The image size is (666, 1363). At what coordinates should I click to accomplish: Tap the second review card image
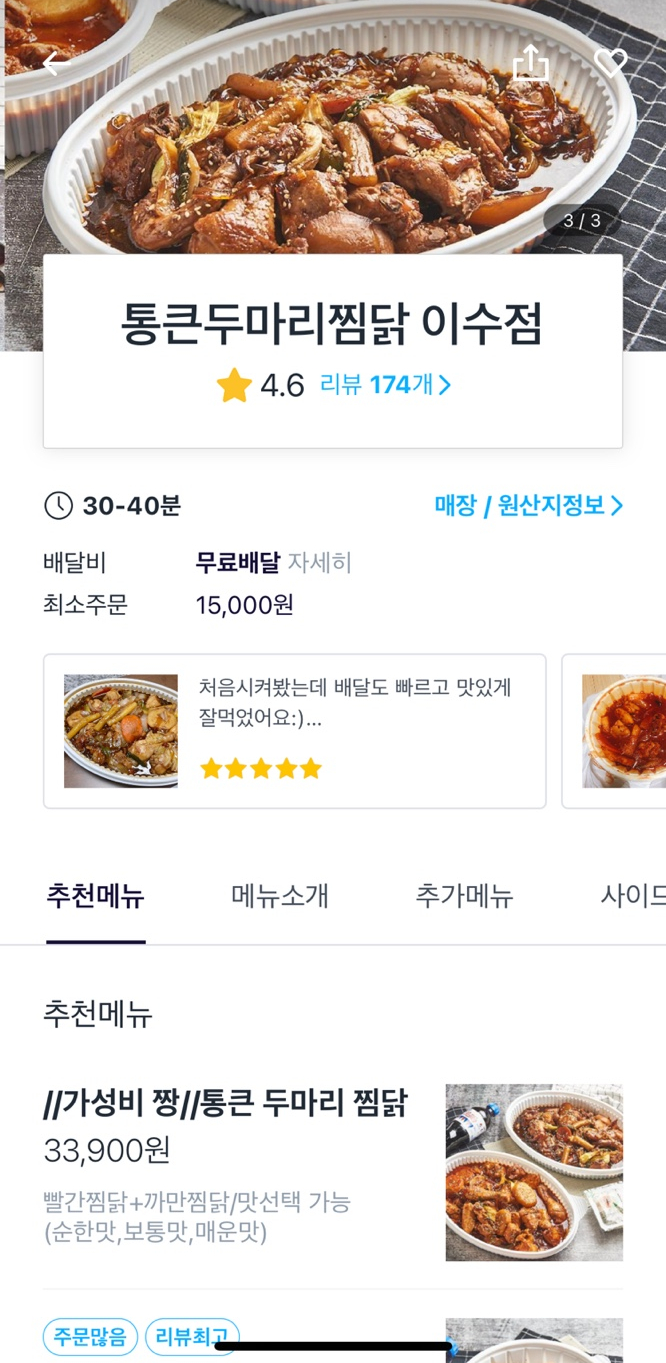click(x=624, y=731)
